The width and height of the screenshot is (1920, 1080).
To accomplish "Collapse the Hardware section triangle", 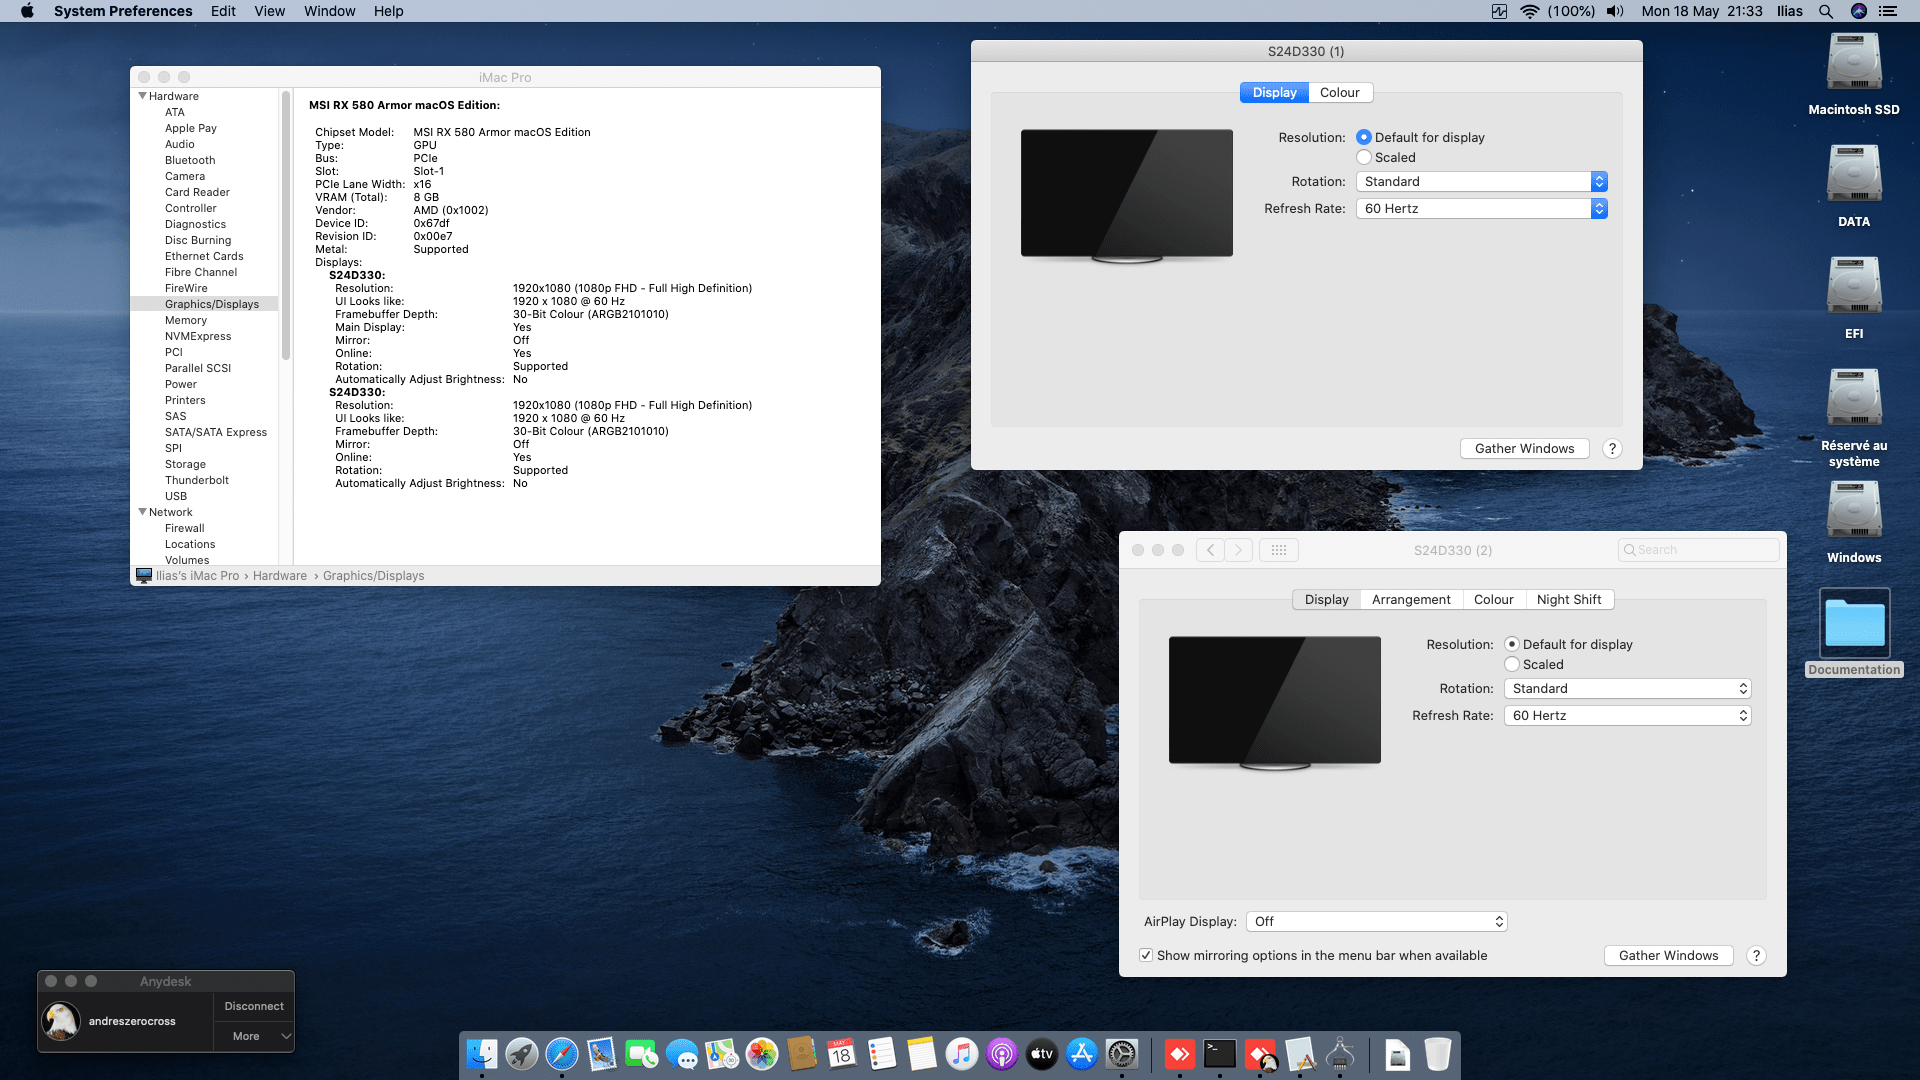I will tap(142, 96).
